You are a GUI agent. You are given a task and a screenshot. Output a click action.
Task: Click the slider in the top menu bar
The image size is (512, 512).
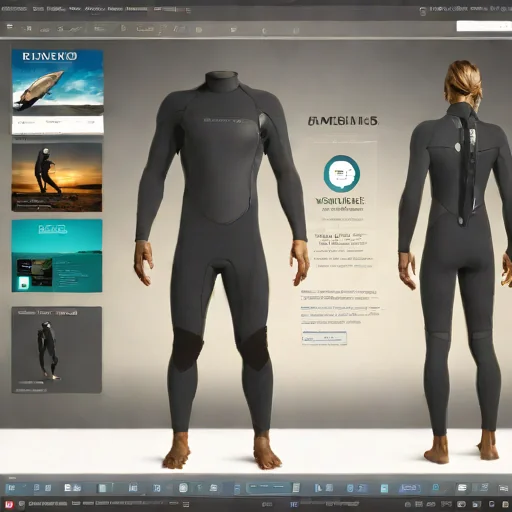click(172, 10)
